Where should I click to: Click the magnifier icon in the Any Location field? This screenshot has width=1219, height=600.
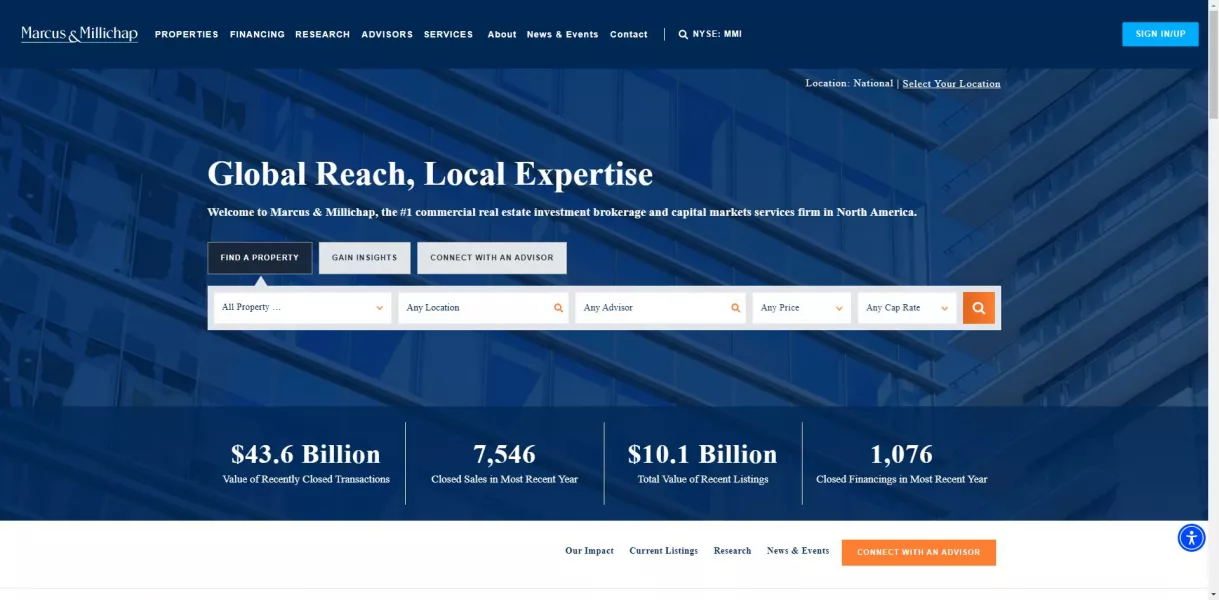tap(558, 308)
